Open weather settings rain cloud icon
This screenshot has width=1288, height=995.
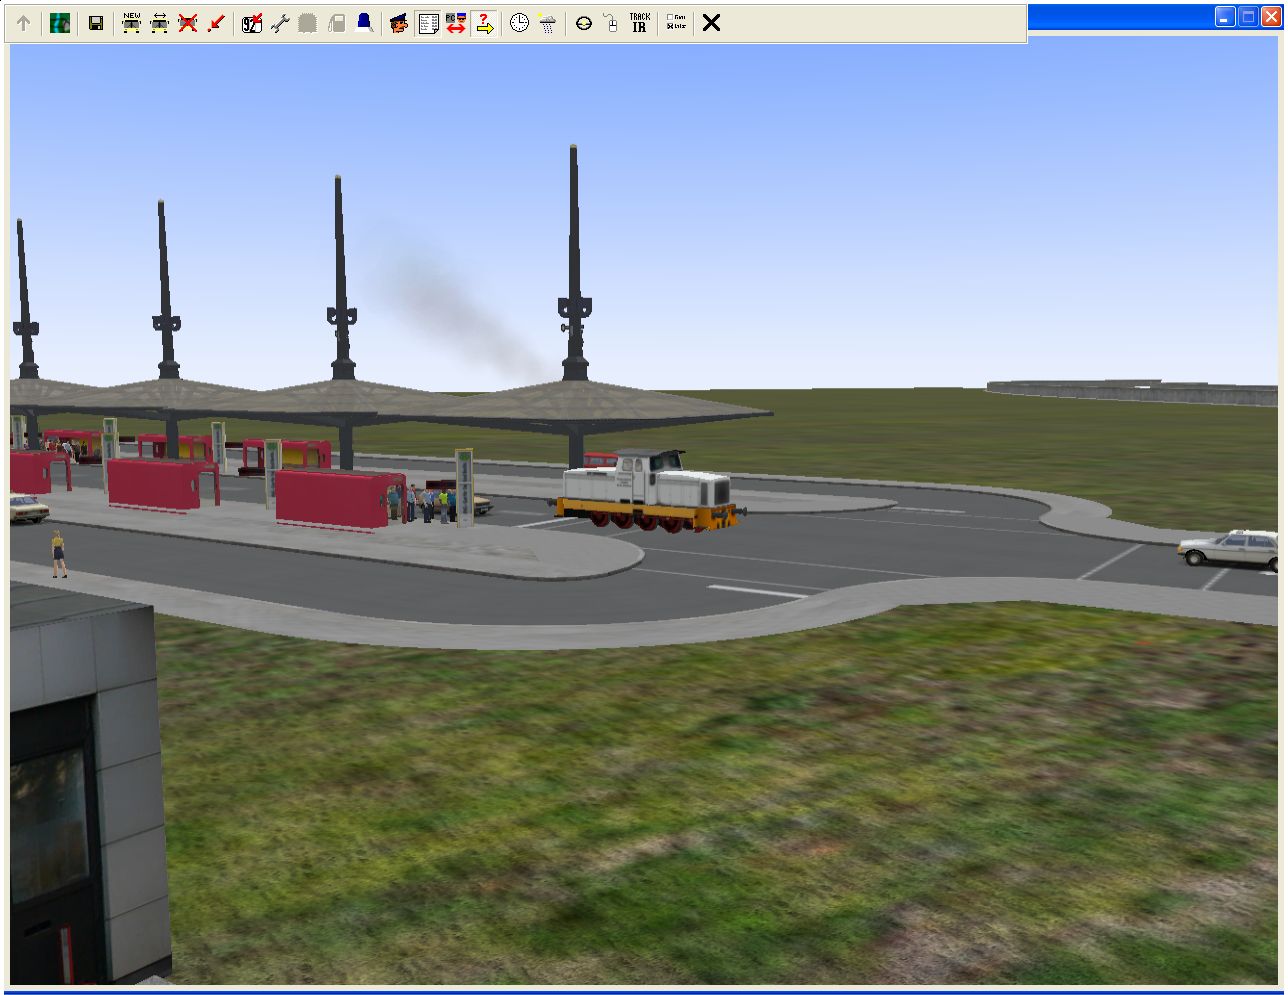[x=547, y=23]
